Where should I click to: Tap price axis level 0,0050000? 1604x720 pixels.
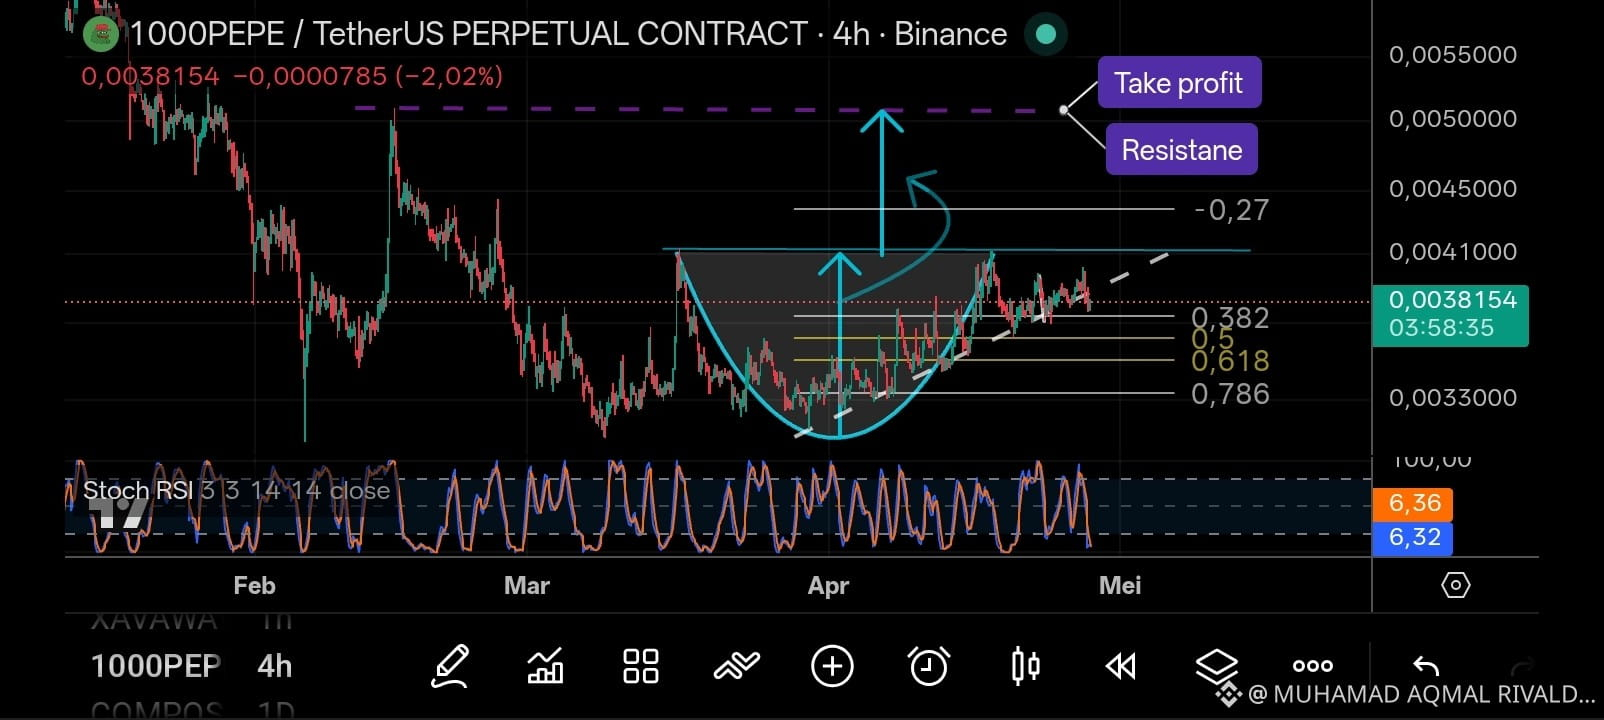(1453, 119)
